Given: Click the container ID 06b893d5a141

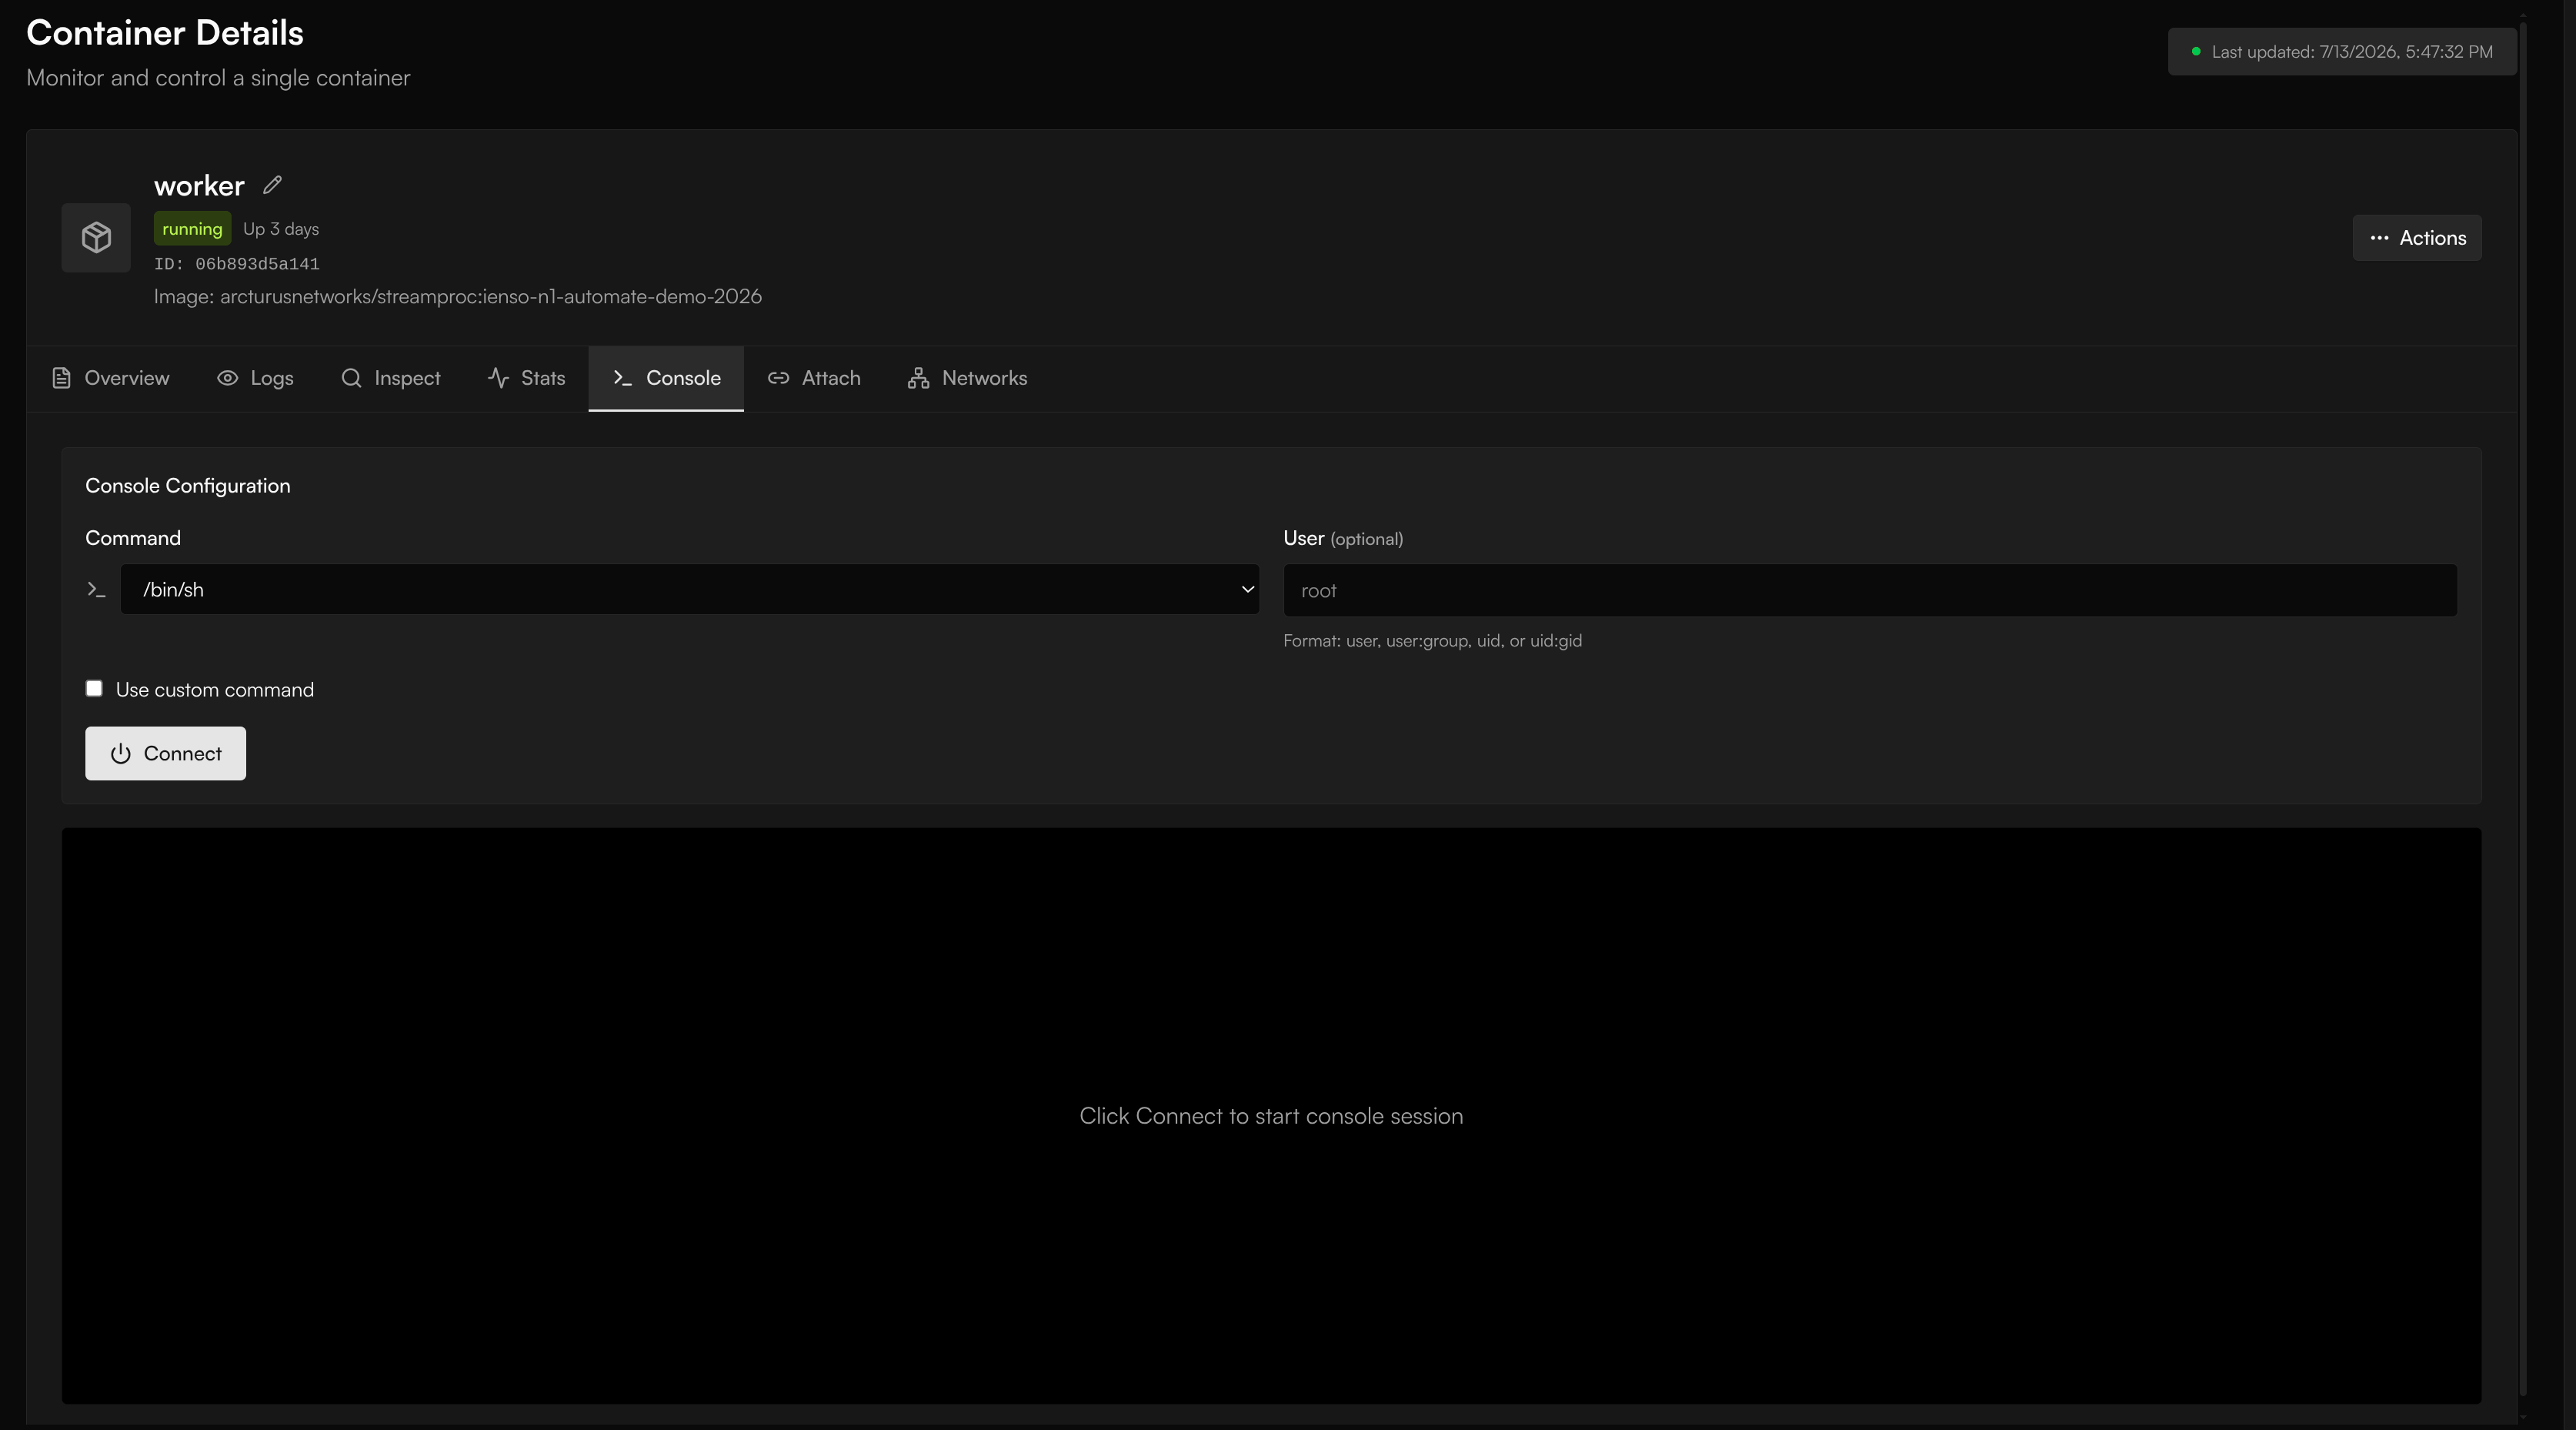Looking at the screenshot, I should pyautogui.click(x=237, y=264).
